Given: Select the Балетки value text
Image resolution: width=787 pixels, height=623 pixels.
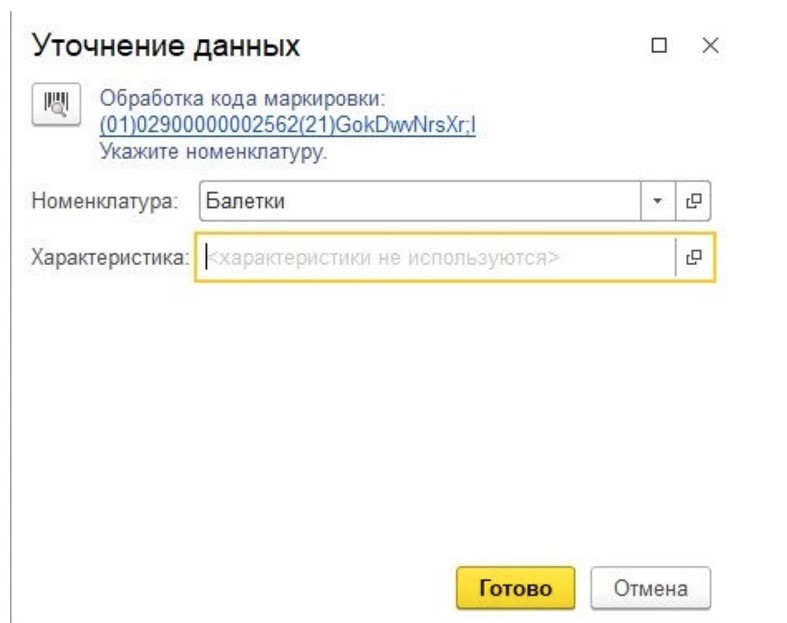Looking at the screenshot, I should click(x=245, y=201).
